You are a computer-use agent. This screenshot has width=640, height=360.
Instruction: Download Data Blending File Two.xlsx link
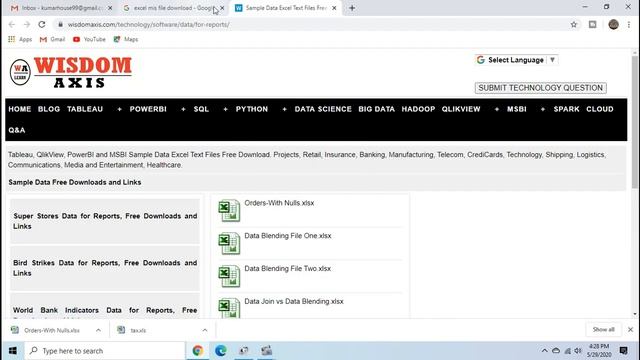tap(287, 269)
